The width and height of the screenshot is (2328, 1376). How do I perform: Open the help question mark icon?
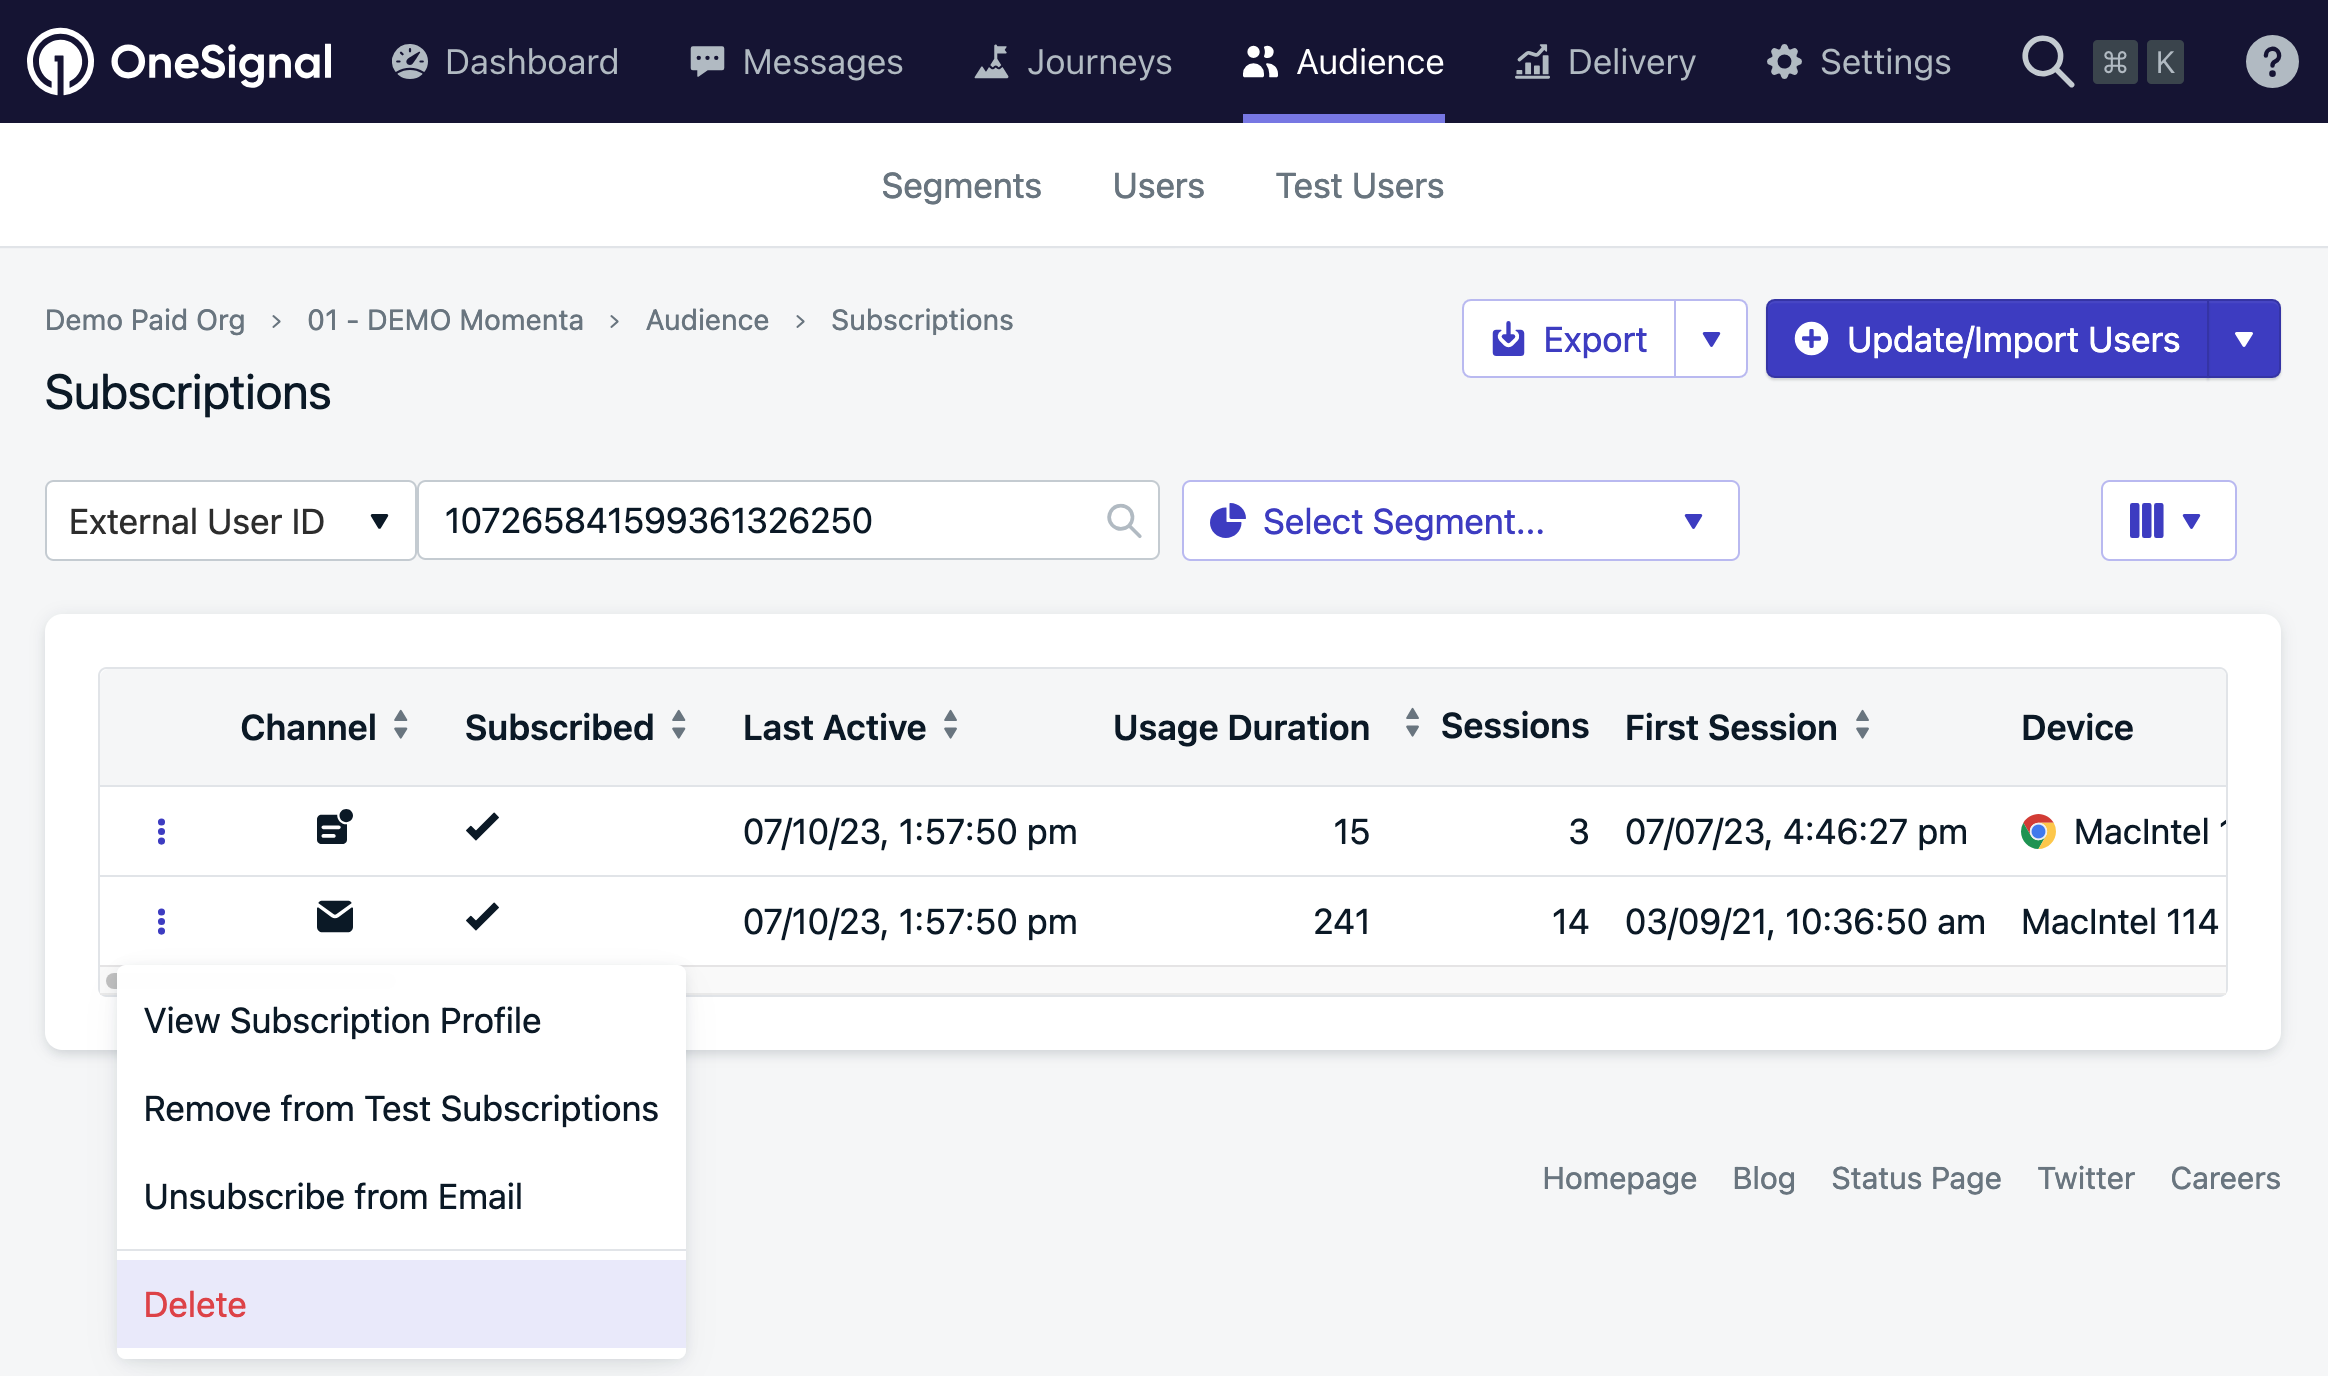2271,62
